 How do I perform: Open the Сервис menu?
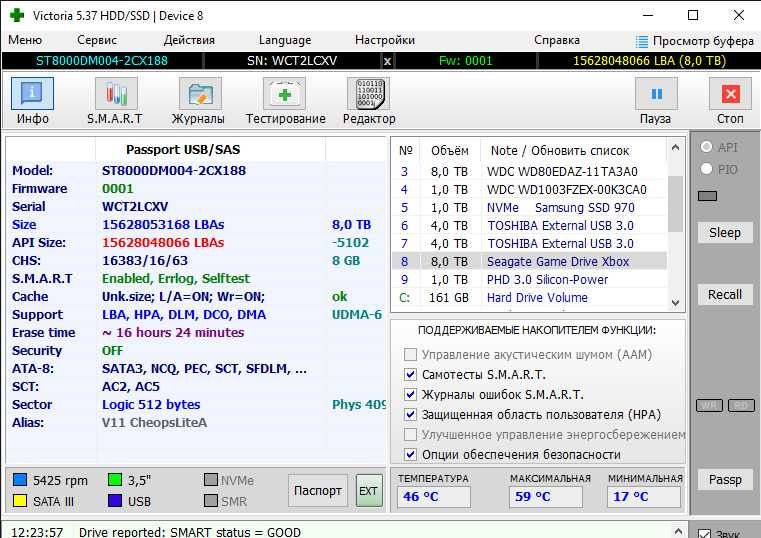(97, 40)
